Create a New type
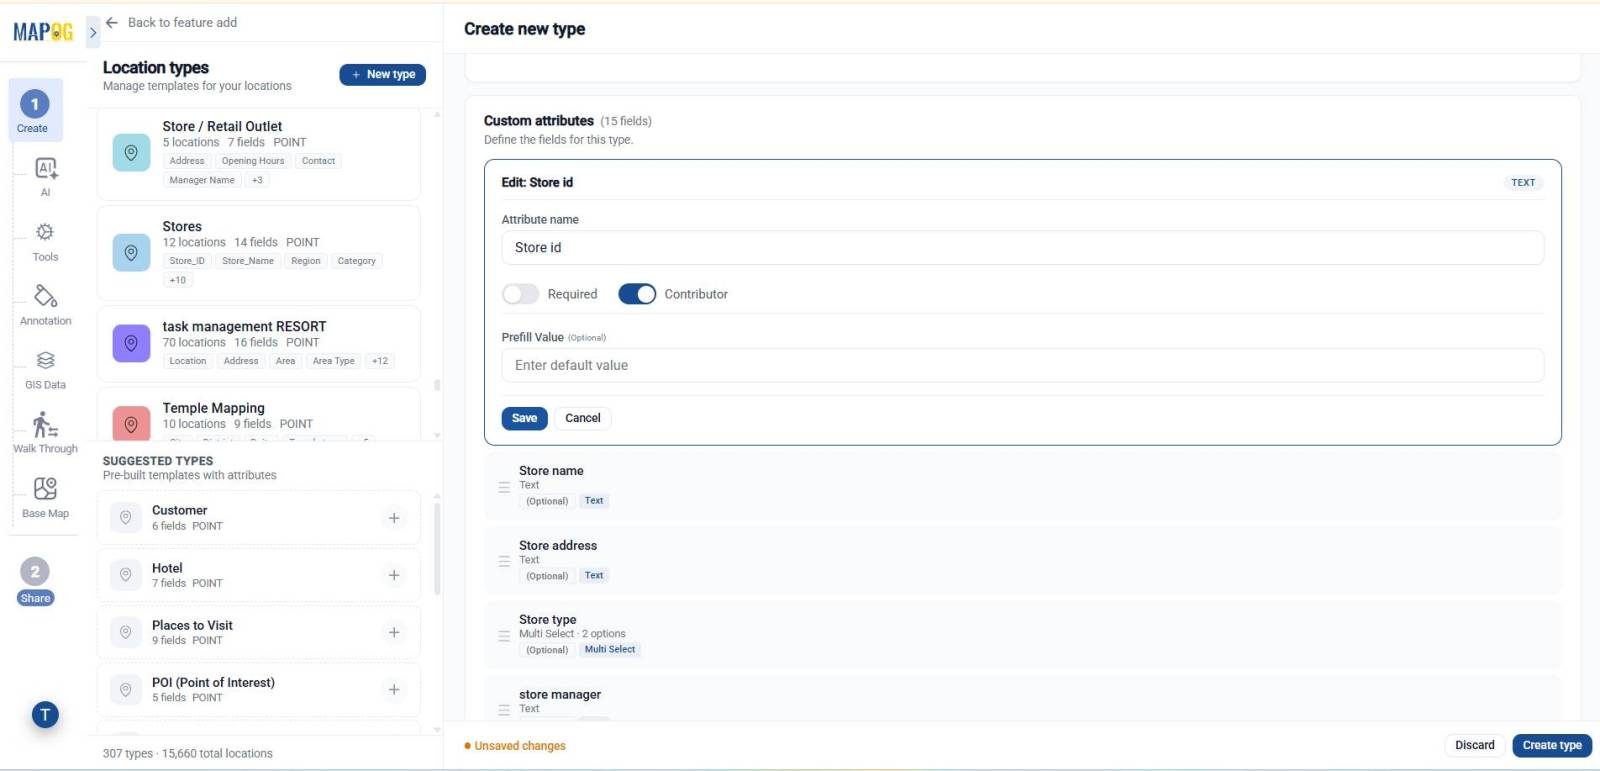 (383, 74)
